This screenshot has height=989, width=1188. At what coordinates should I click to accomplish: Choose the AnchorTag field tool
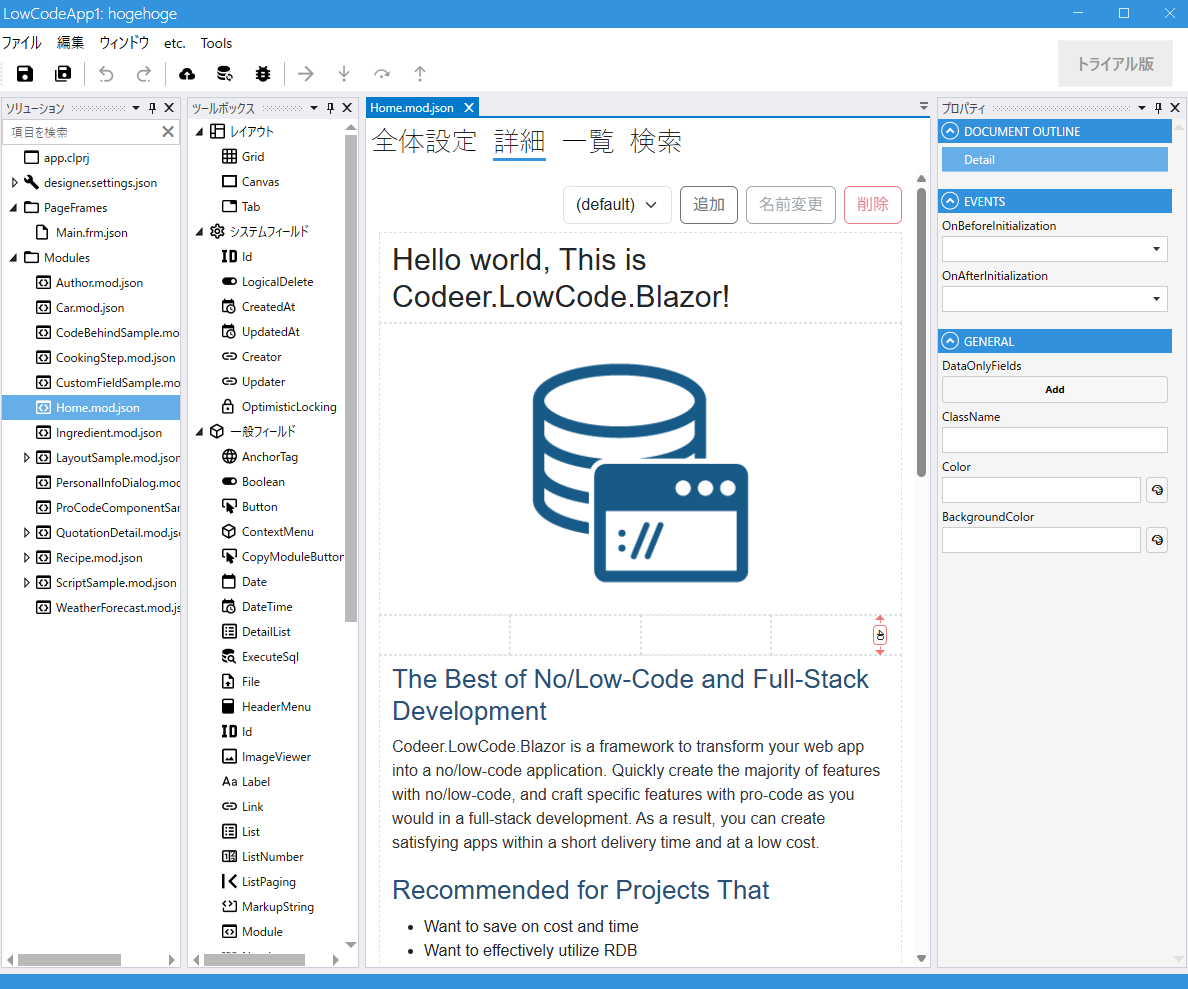(260, 456)
